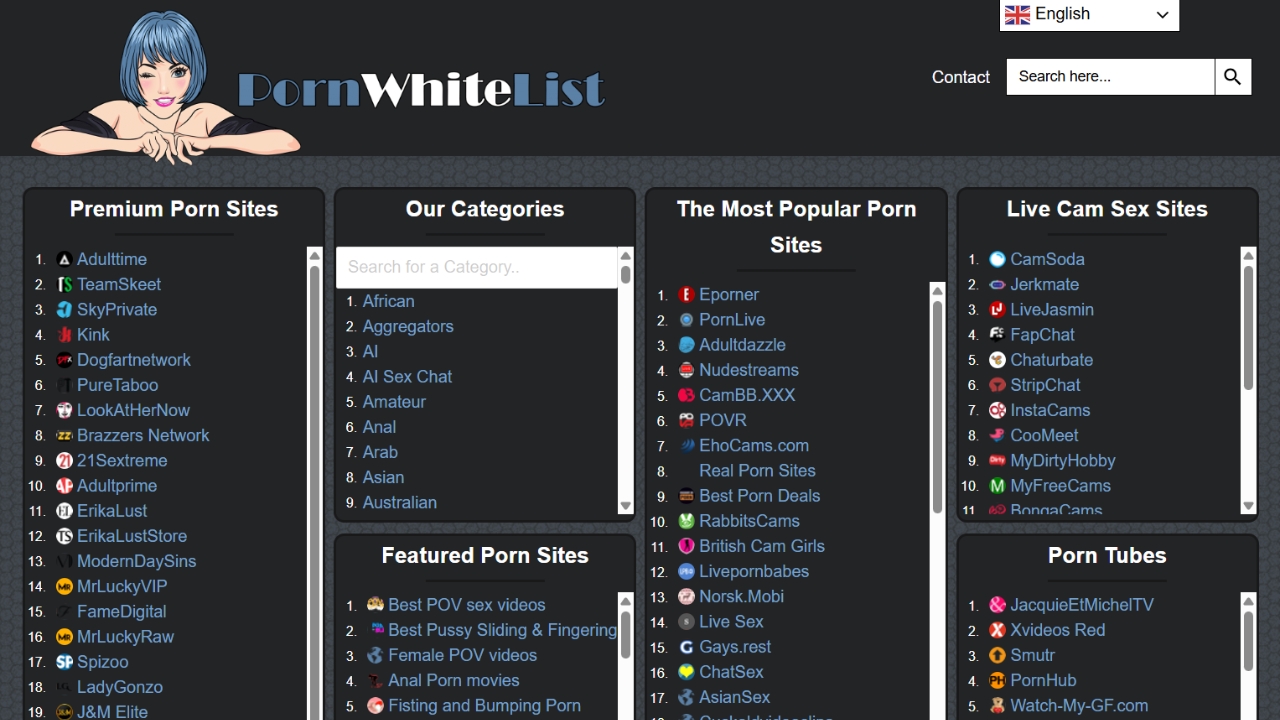
Task: Click the PornWhiteList site logo
Action: pyautogui.click(x=318, y=88)
